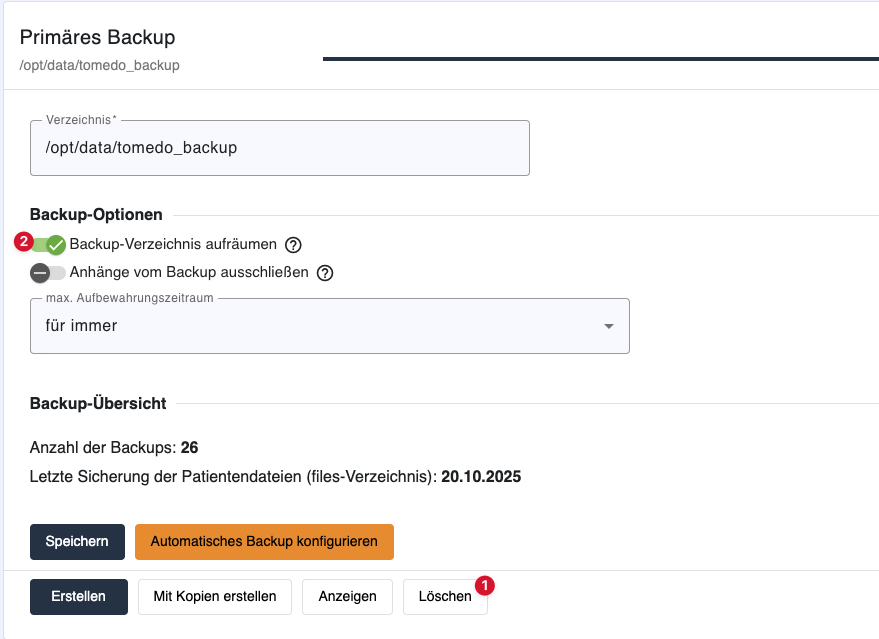This screenshot has height=639, width=879.
Task: Click the red badge numbered 1
Action: (484, 583)
